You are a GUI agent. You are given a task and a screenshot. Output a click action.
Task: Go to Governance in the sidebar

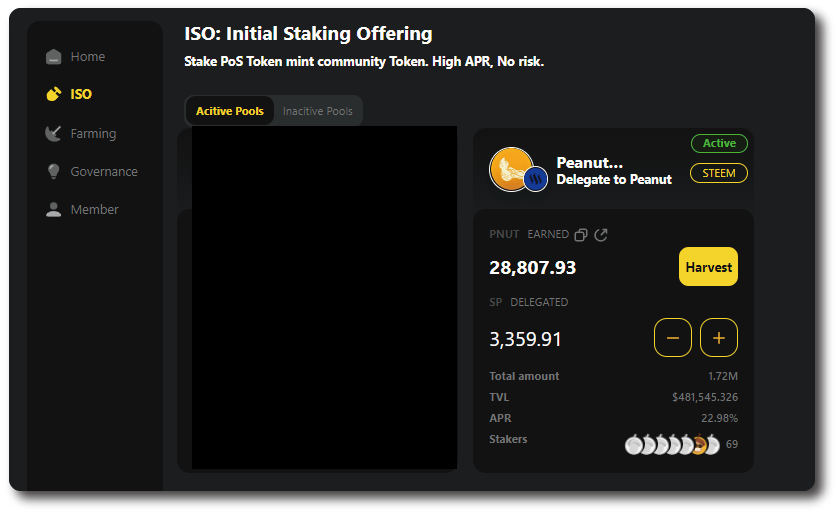coord(104,172)
